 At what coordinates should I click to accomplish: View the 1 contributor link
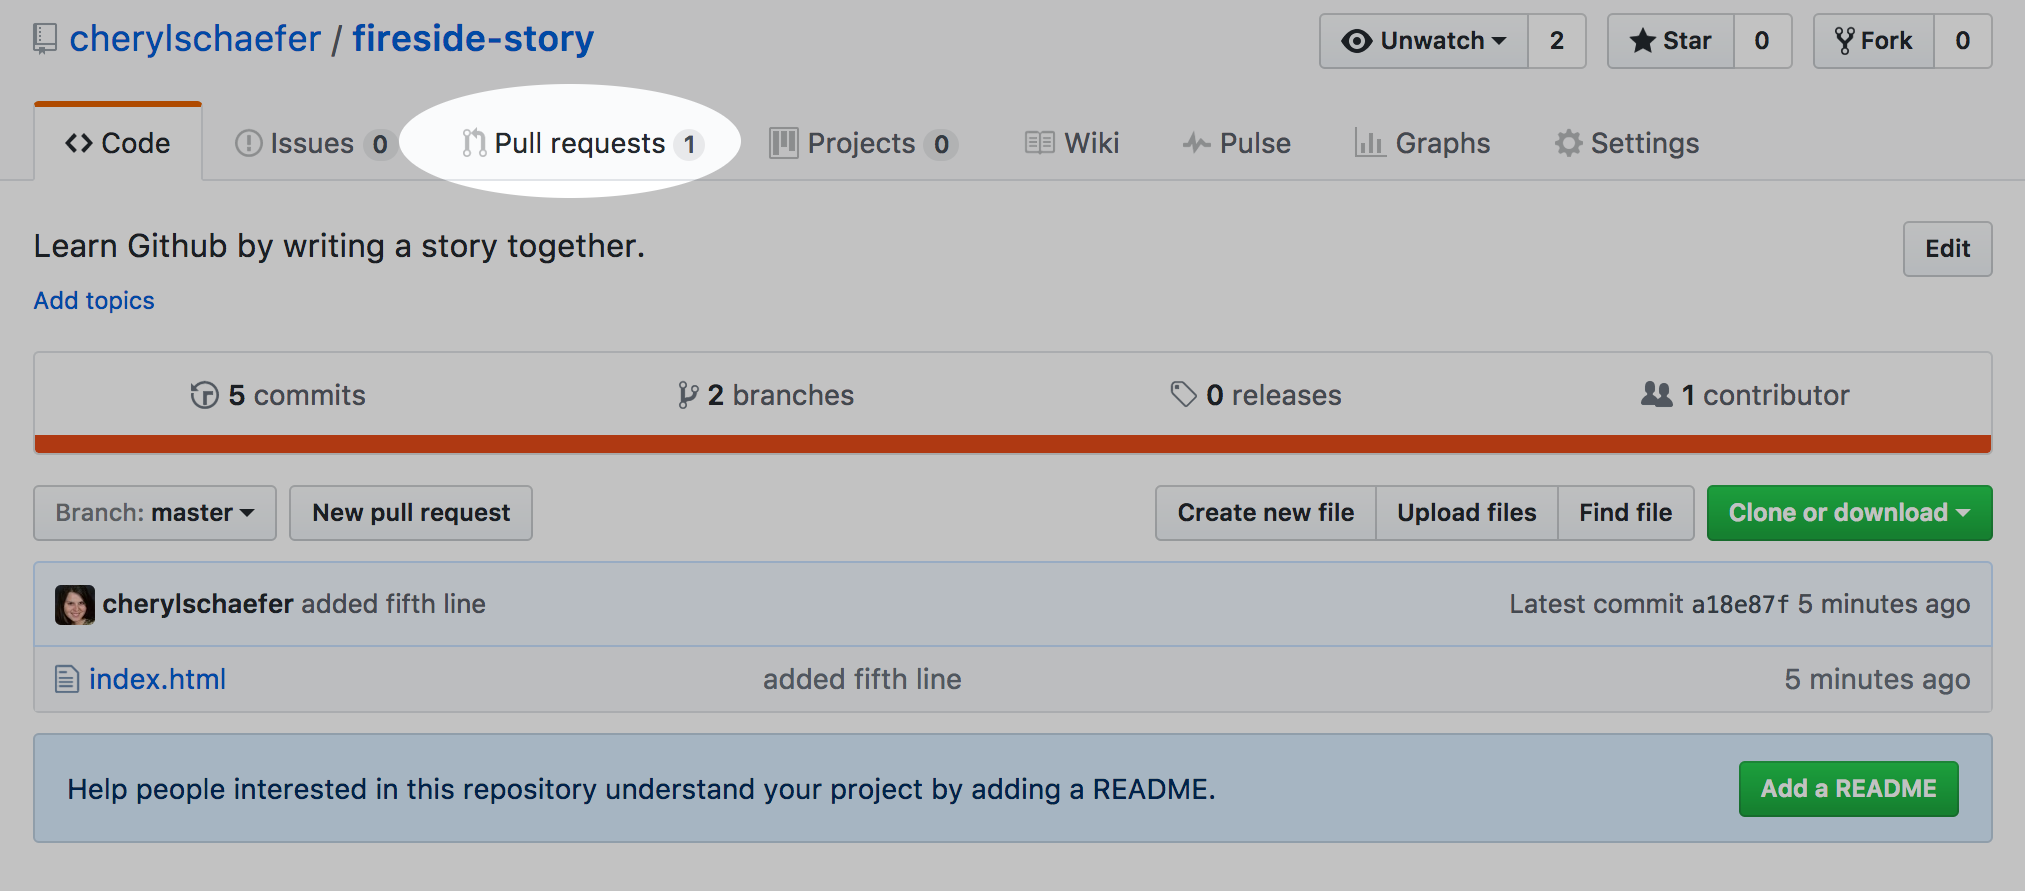coord(1746,395)
